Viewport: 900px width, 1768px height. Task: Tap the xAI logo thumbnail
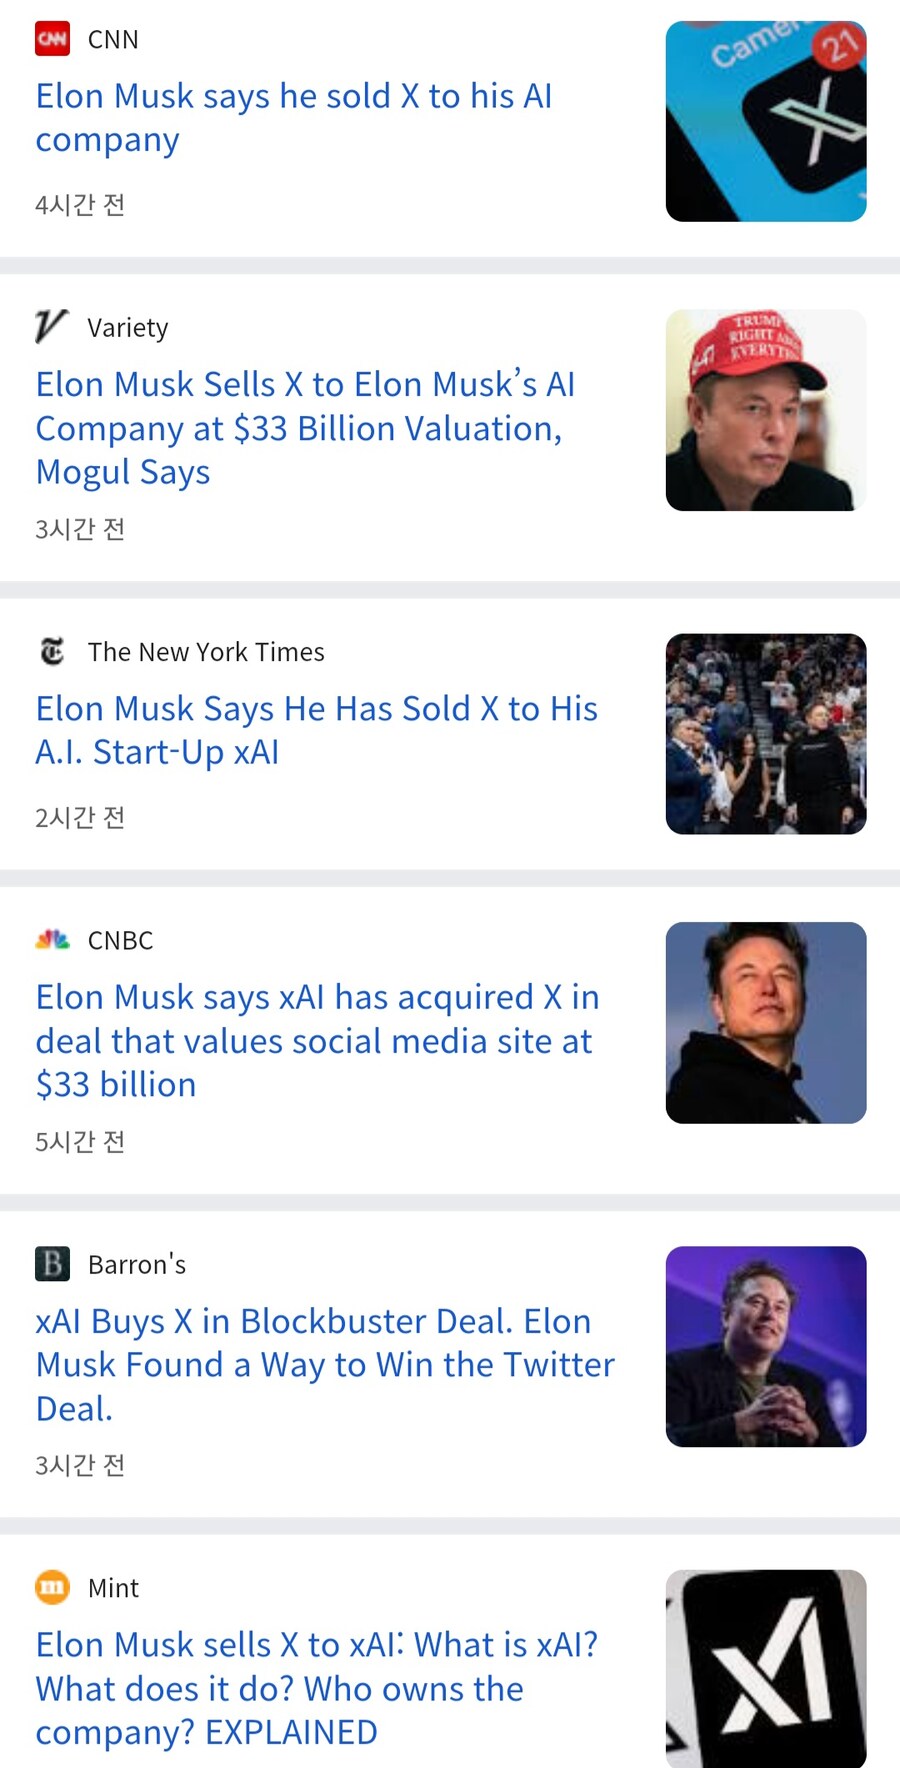[766, 1668]
